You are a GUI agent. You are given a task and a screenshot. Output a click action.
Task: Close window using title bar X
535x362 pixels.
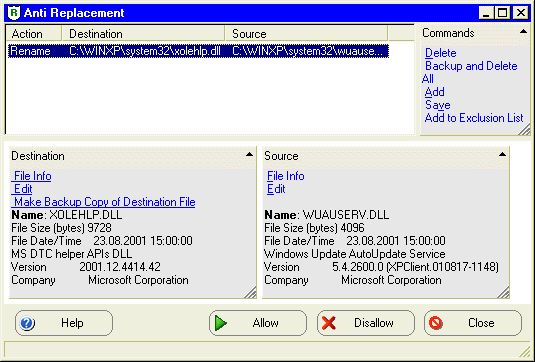pos(521,13)
